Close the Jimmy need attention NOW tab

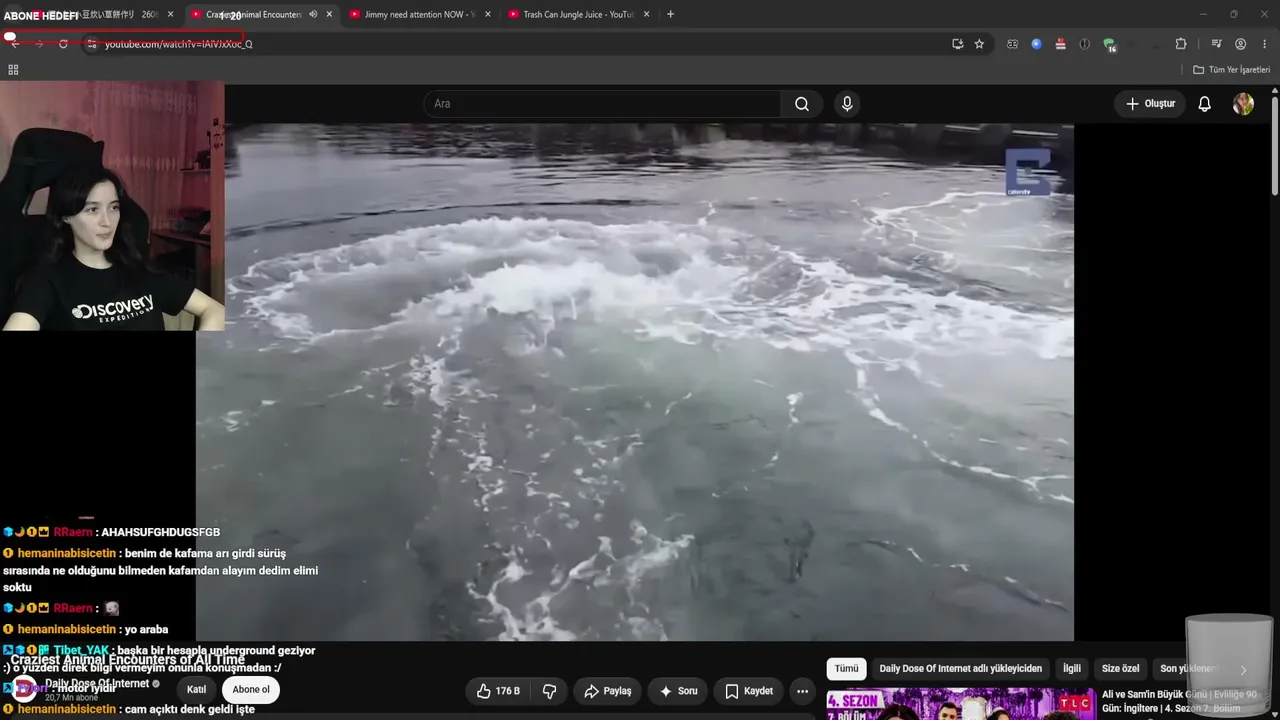pos(488,15)
